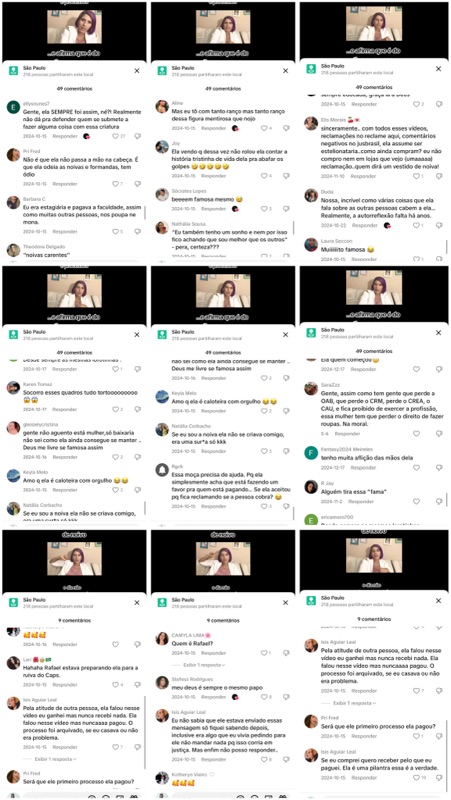Reply to R Jay's 'fama' comment
The width and height of the screenshot is (451, 800).
[361, 502]
